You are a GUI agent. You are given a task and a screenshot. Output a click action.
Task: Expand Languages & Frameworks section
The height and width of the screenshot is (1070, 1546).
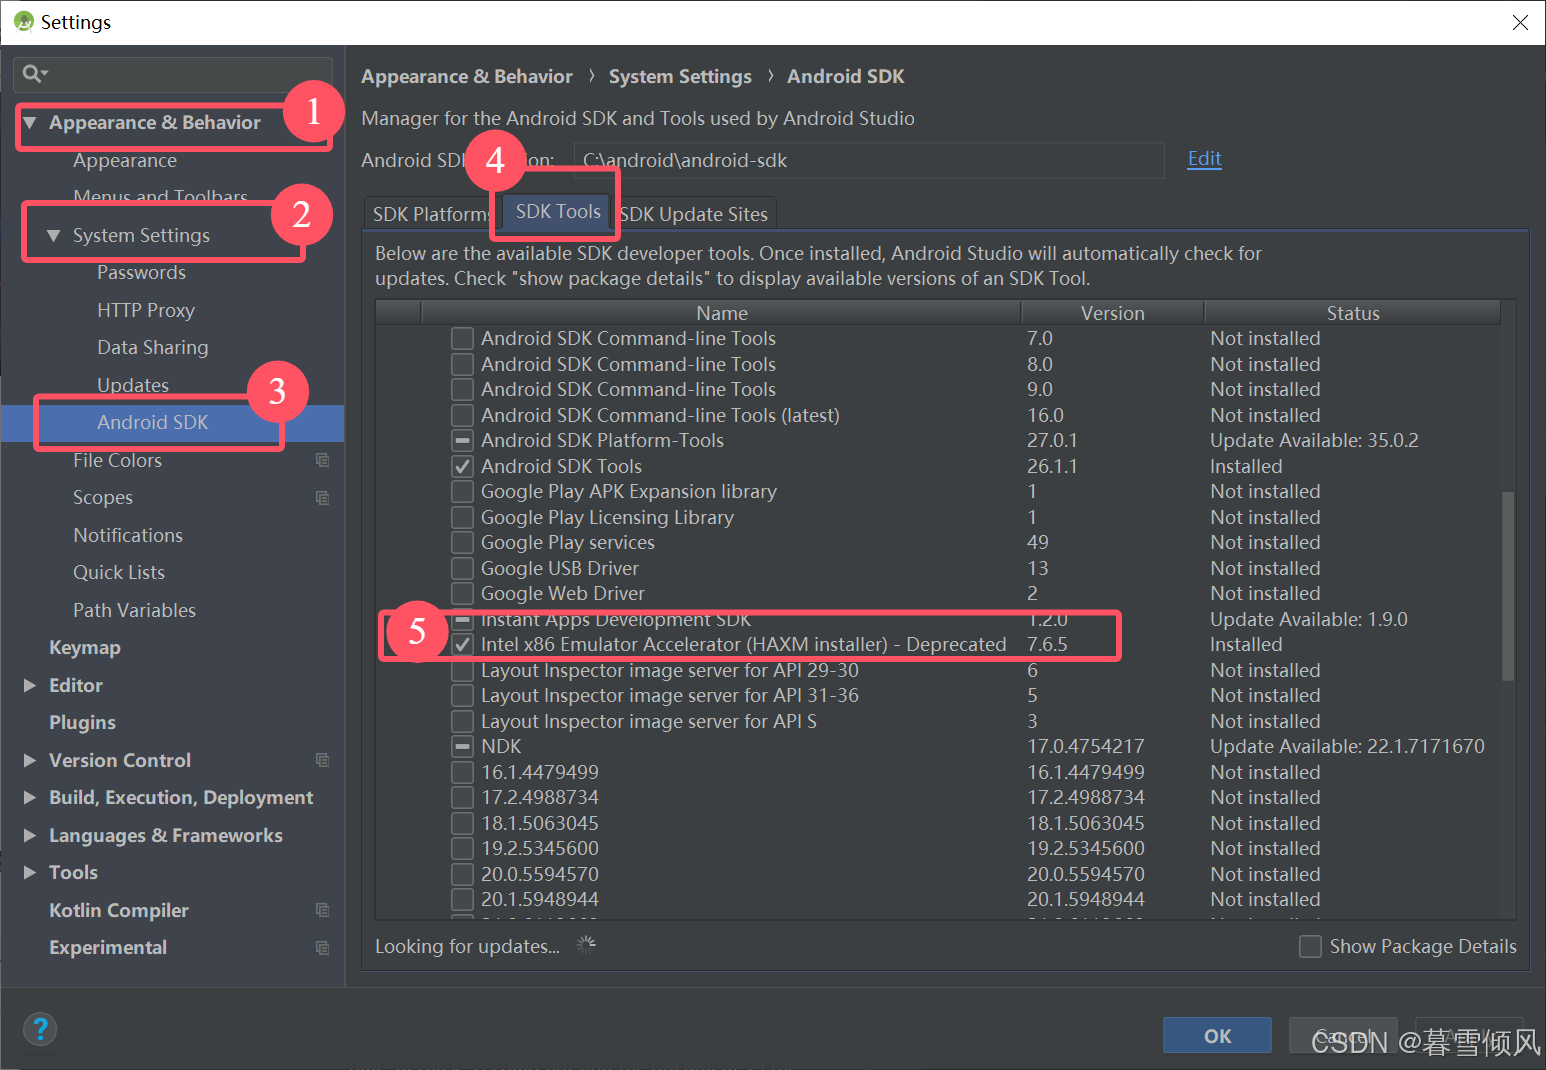[x=30, y=835]
